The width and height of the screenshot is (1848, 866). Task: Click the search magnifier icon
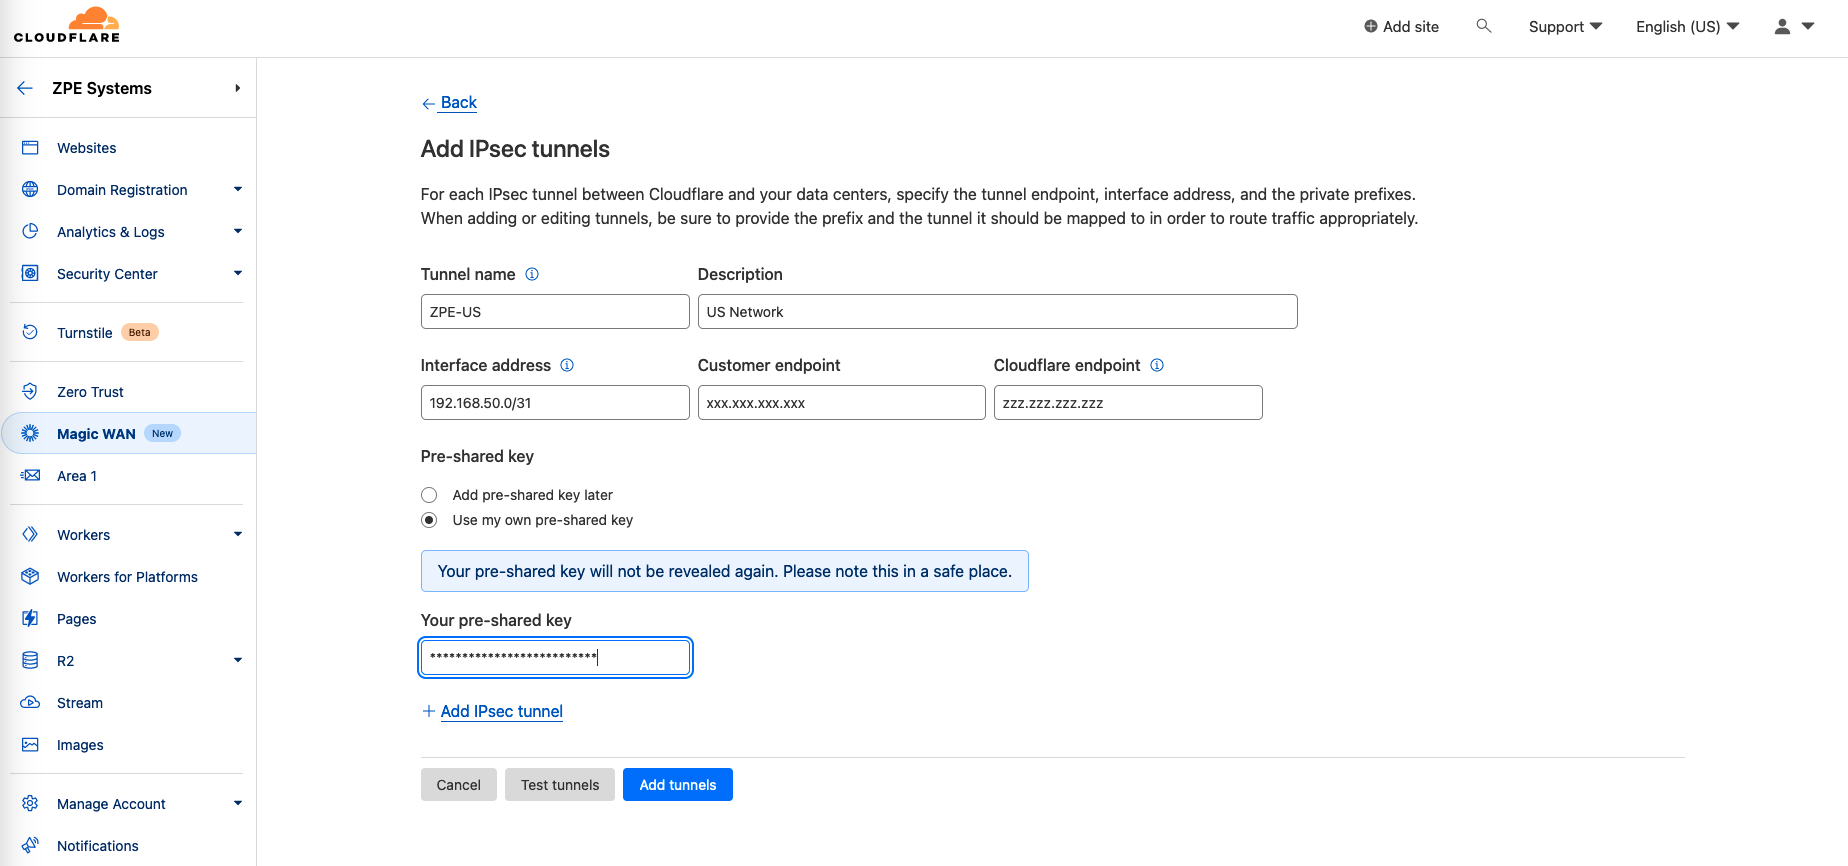click(1484, 26)
